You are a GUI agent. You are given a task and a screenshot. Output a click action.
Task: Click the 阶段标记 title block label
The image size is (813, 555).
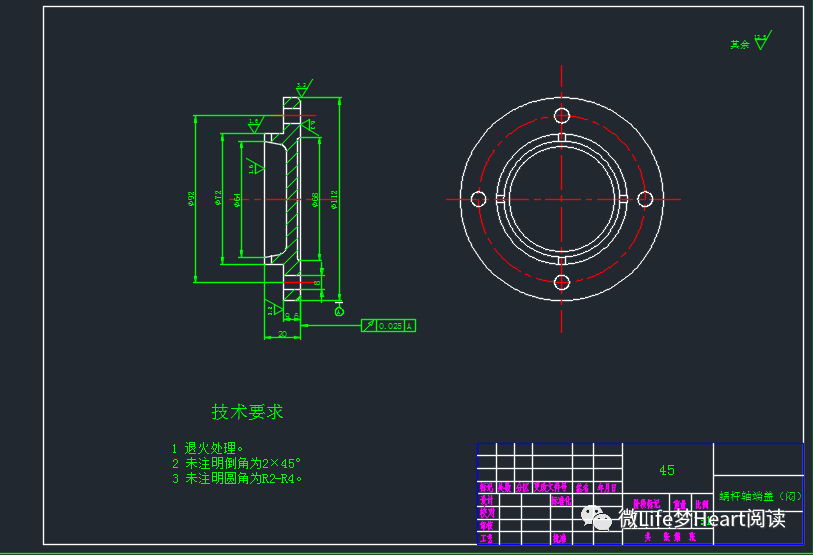coord(647,504)
